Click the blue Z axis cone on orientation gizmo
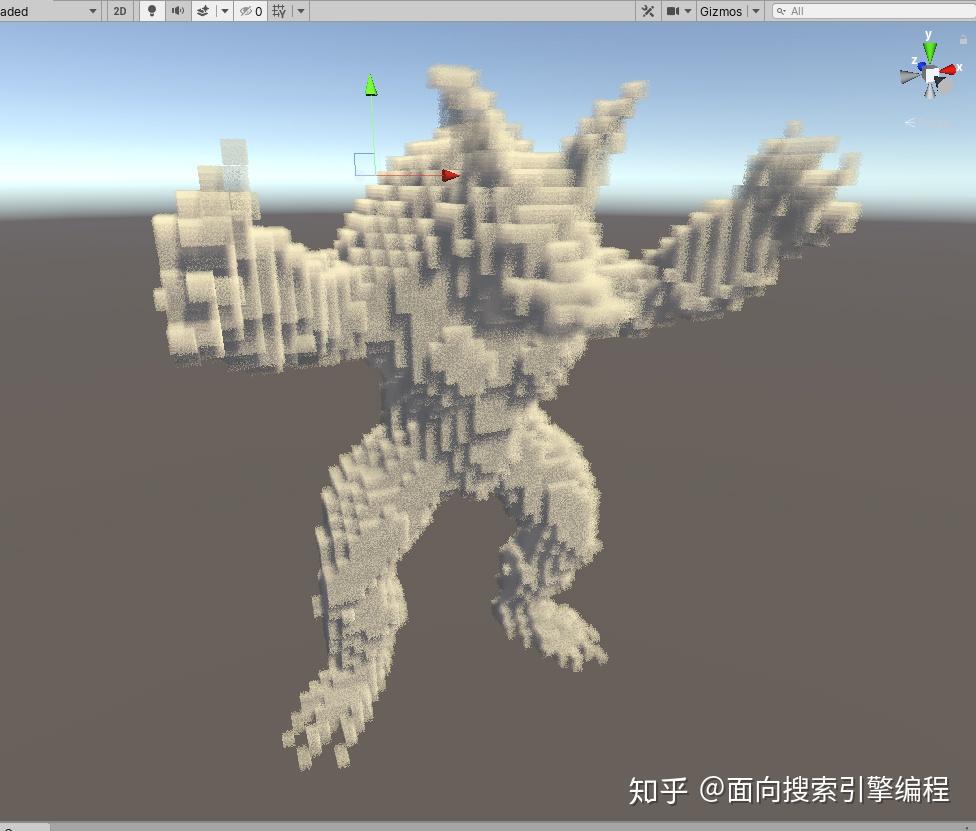Screen dimensions: 976x831 pos(921,65)
